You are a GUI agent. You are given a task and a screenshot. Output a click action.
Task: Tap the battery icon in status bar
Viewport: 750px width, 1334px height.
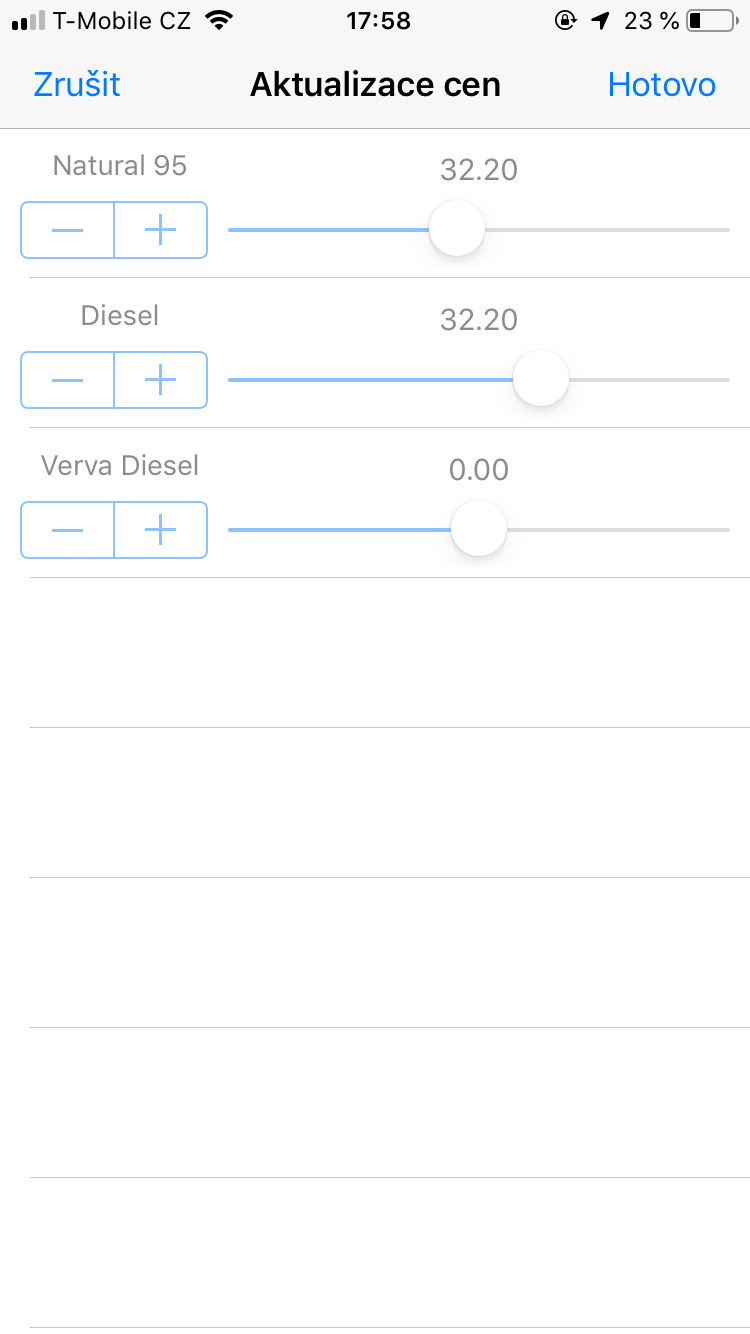711,20
